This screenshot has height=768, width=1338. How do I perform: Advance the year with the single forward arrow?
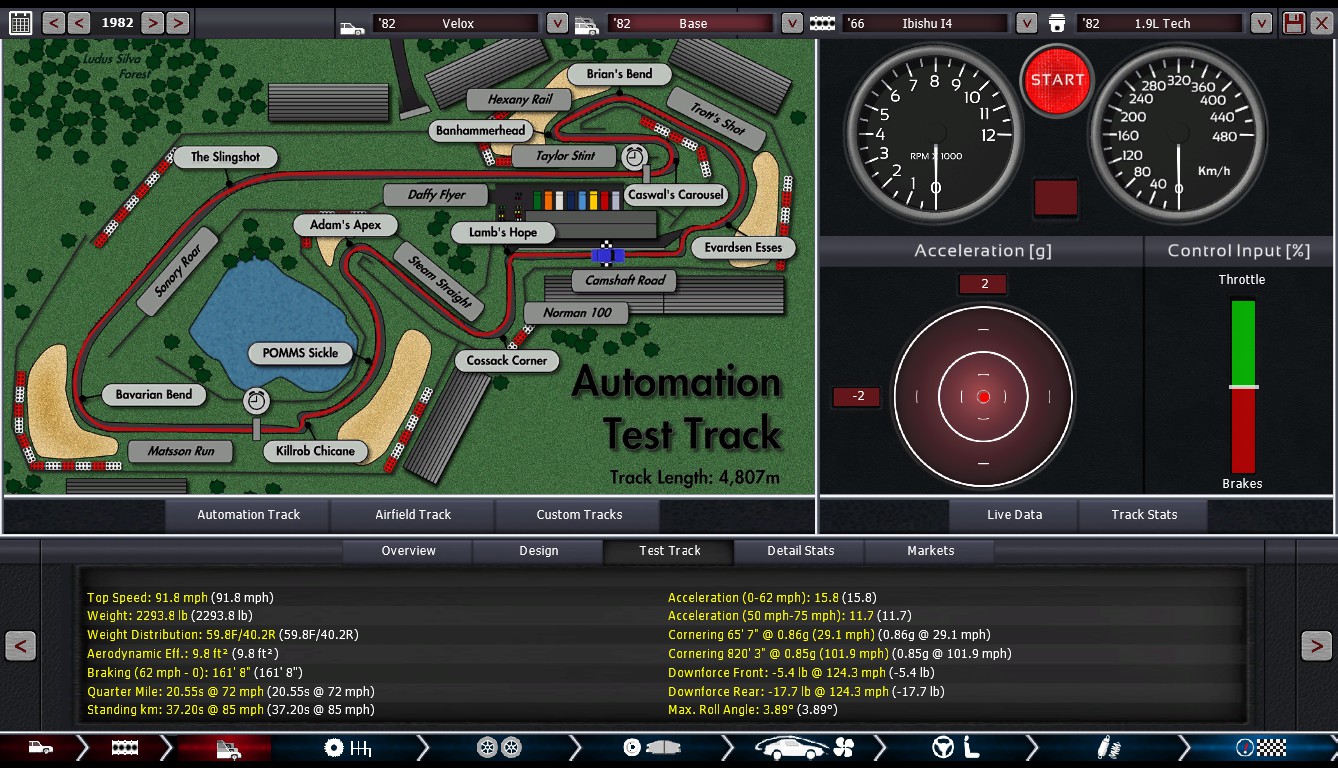(x=152, y=22)
